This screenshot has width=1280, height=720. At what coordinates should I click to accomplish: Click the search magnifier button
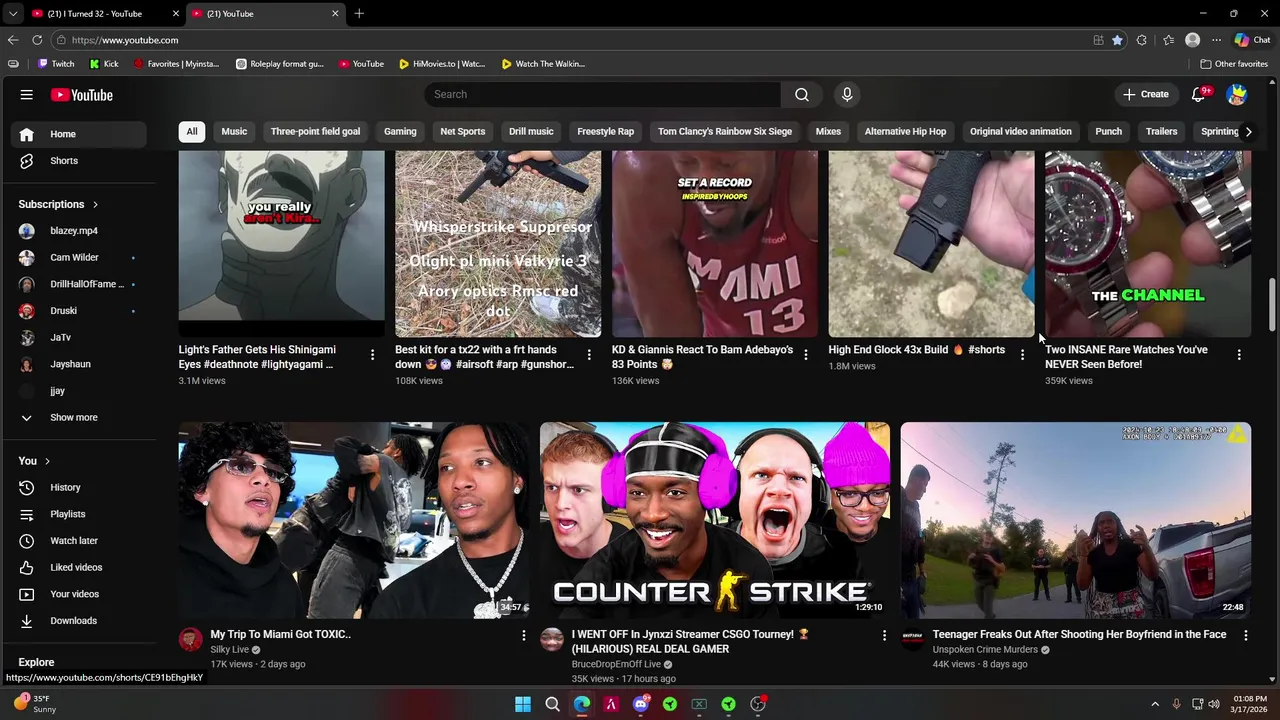[x=801, y=94]
